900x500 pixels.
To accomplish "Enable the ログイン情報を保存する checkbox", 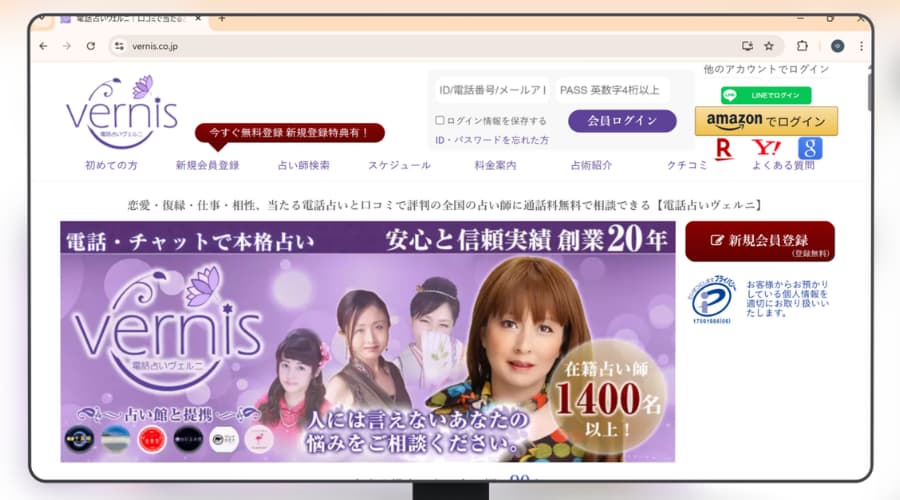I will [x=440, y=121].
